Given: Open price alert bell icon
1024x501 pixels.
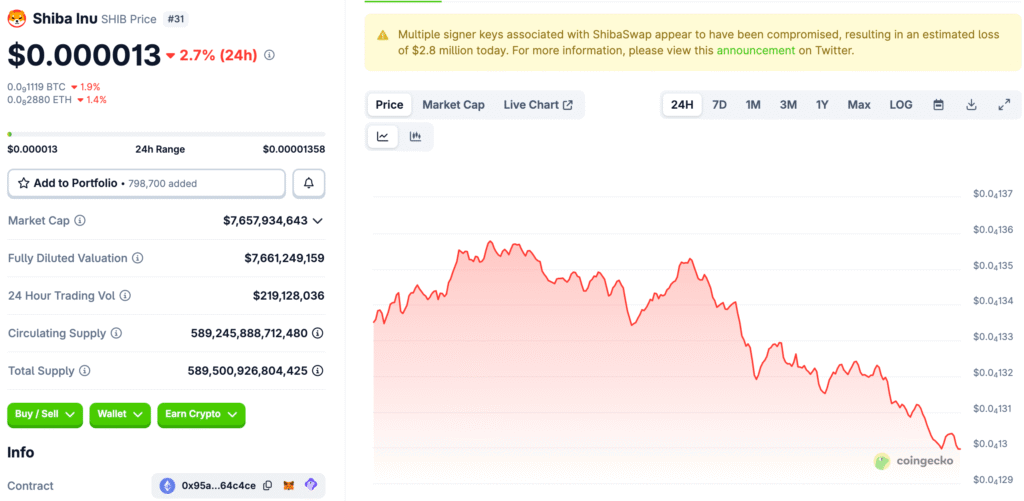Looking at the screenshot, I should tap(309, 184).
